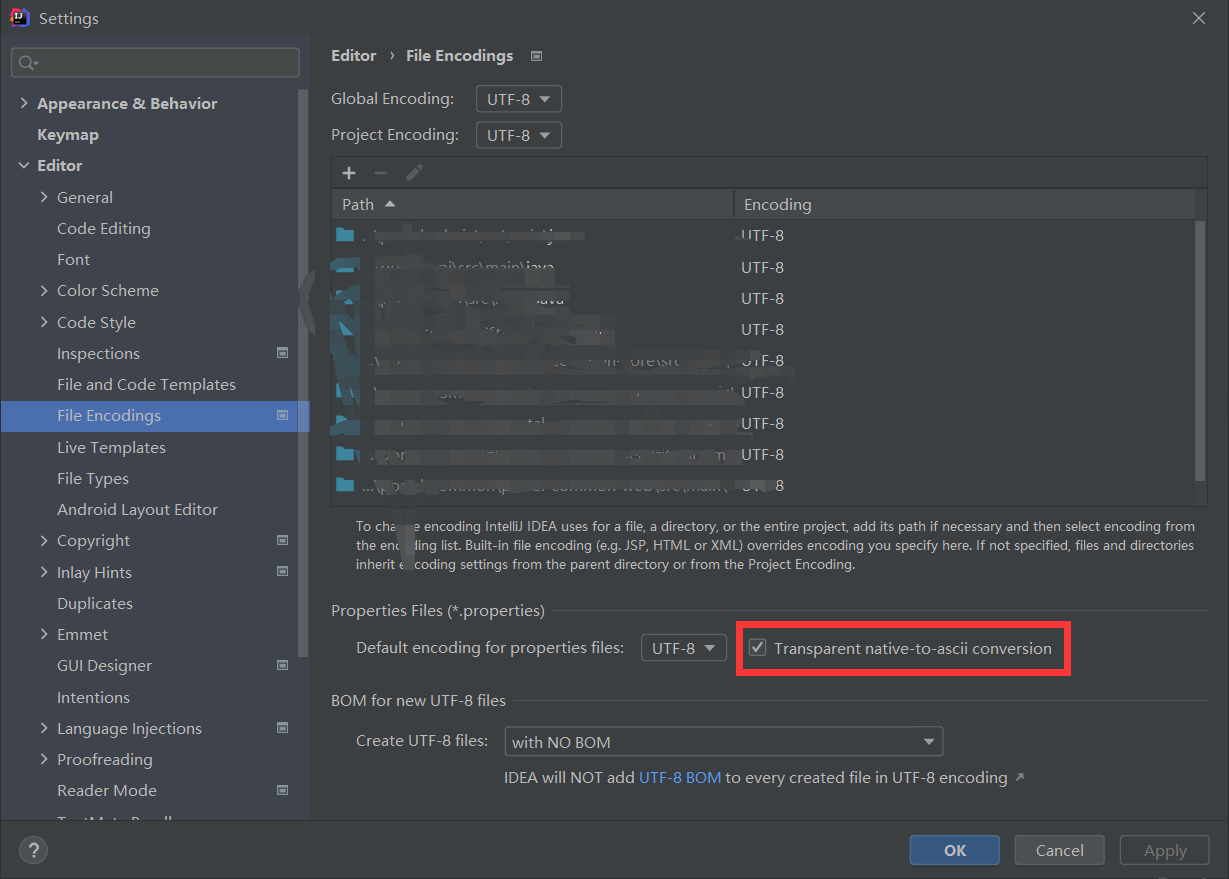Click the remove path minus icon
Image resolution: width=1229 pixels, height=879 pixels.
[381, 173]
